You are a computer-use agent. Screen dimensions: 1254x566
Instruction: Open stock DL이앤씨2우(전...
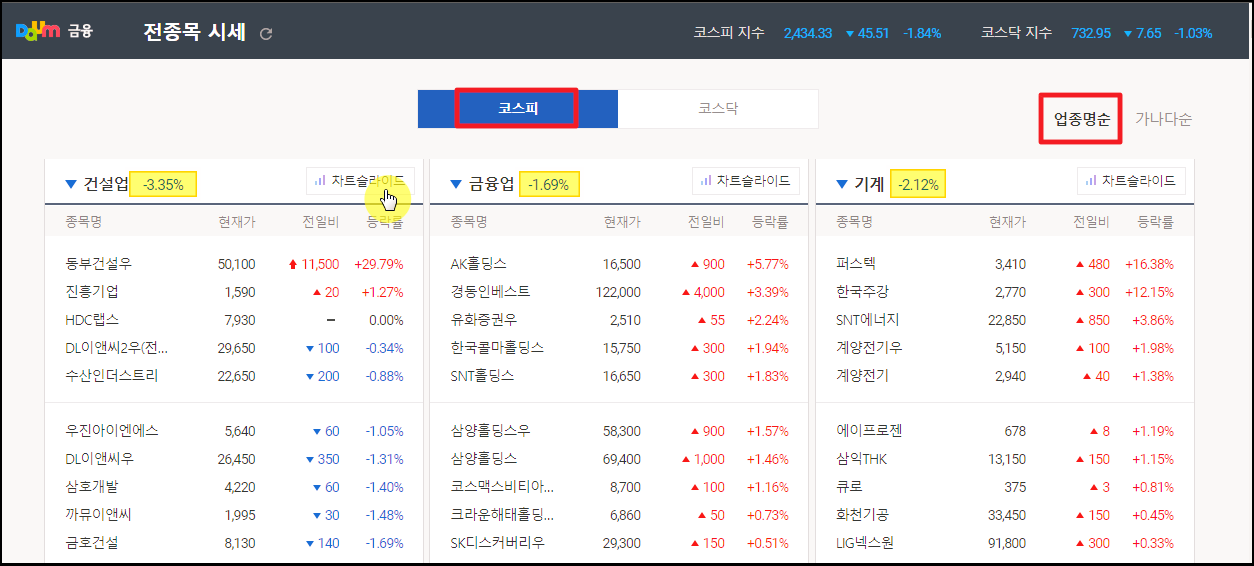[x=116, y=348]
